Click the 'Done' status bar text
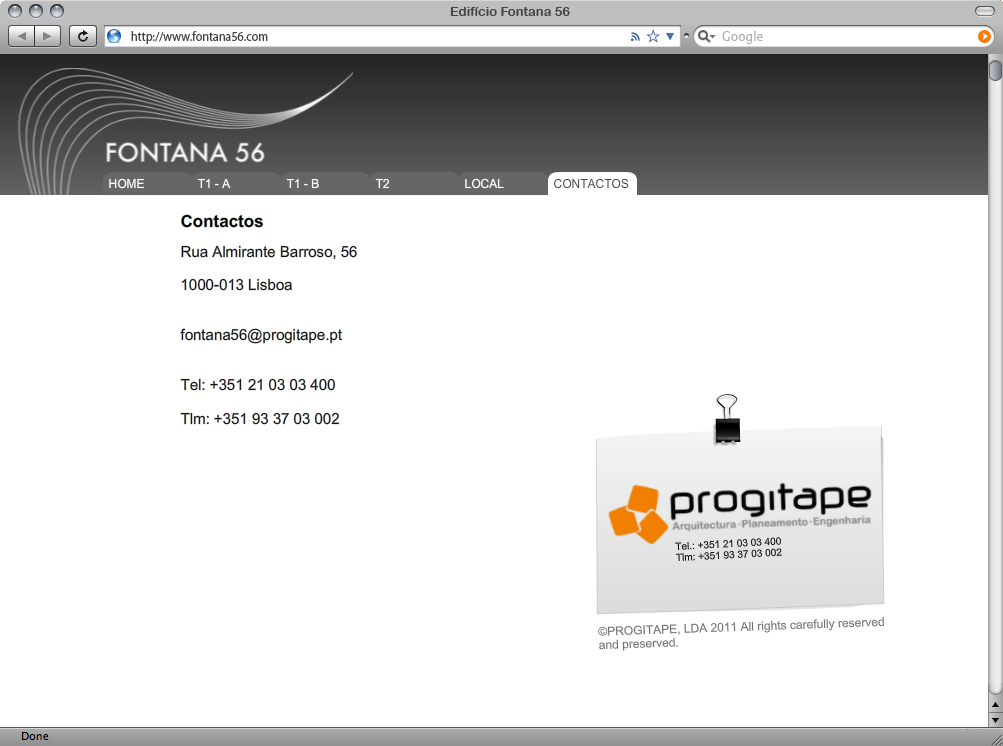 point(35,736)
